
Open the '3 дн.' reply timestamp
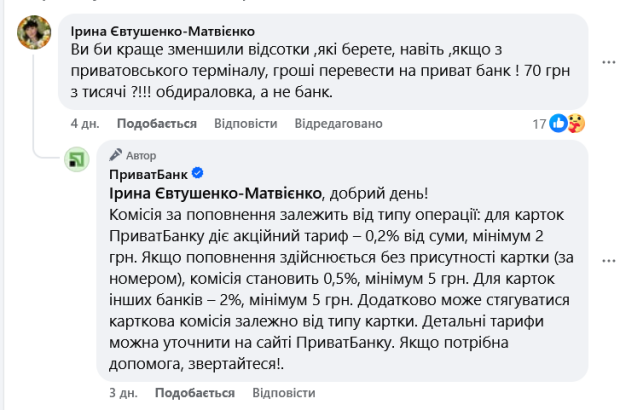[124, 393]
